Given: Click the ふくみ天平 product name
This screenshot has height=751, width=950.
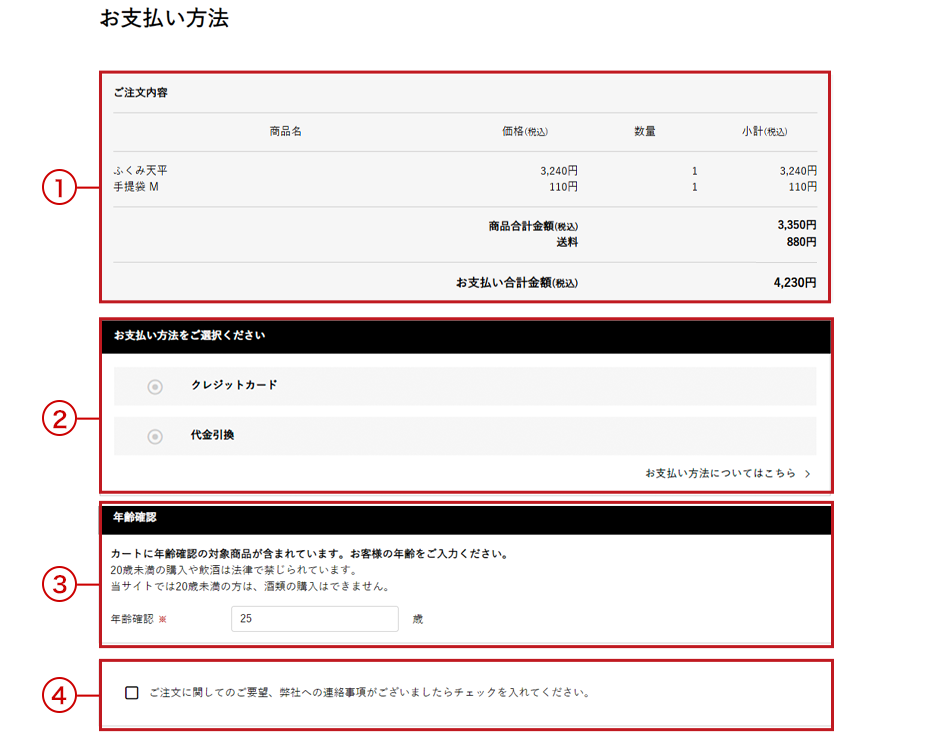Looking at the screenshot, I should 141,170.
